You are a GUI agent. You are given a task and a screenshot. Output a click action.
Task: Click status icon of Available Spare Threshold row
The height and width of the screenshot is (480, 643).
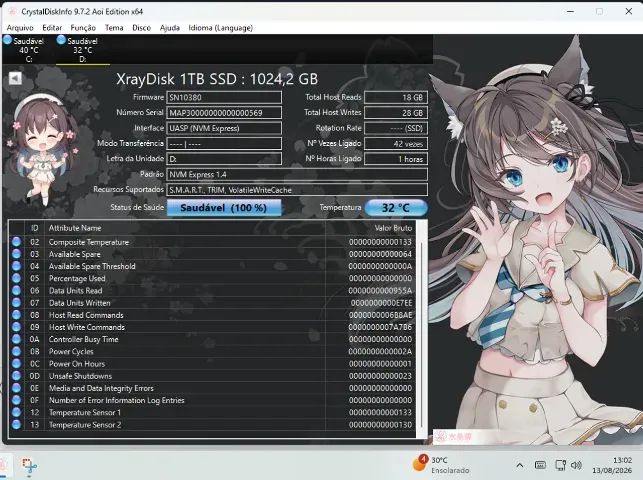pos(16,266)
